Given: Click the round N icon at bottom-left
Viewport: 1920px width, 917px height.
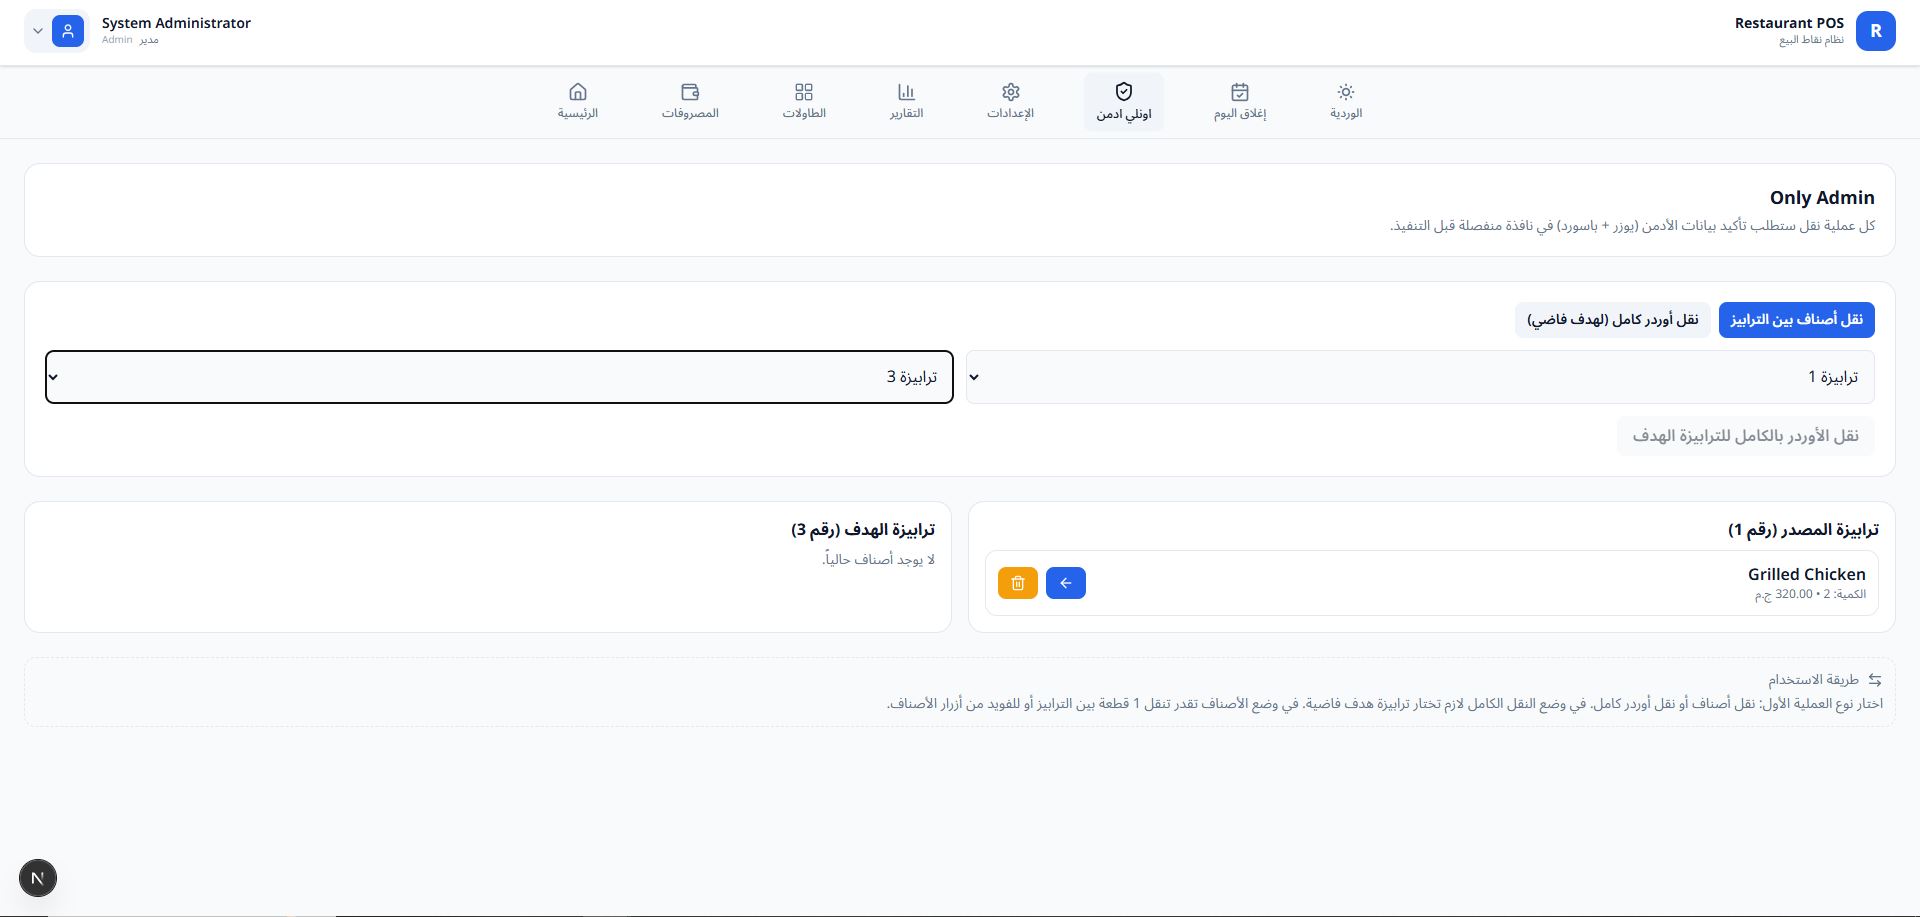Looking at the screenshot, I should click(x=38, y=878).
